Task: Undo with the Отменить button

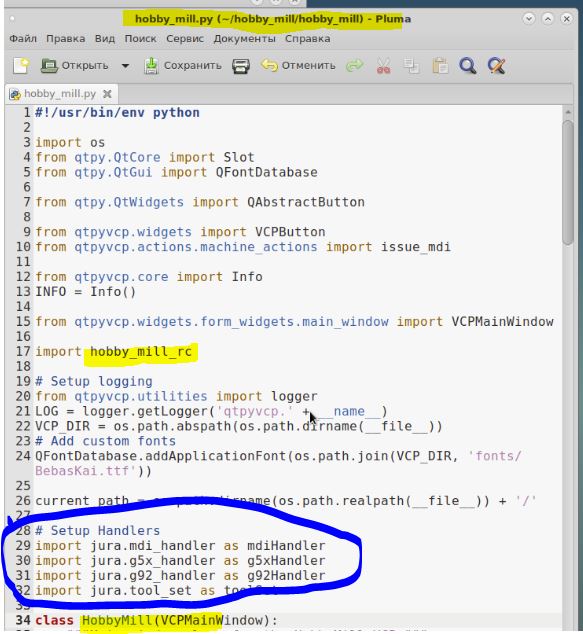Action: pyautogui.click(x=298, y=66)
